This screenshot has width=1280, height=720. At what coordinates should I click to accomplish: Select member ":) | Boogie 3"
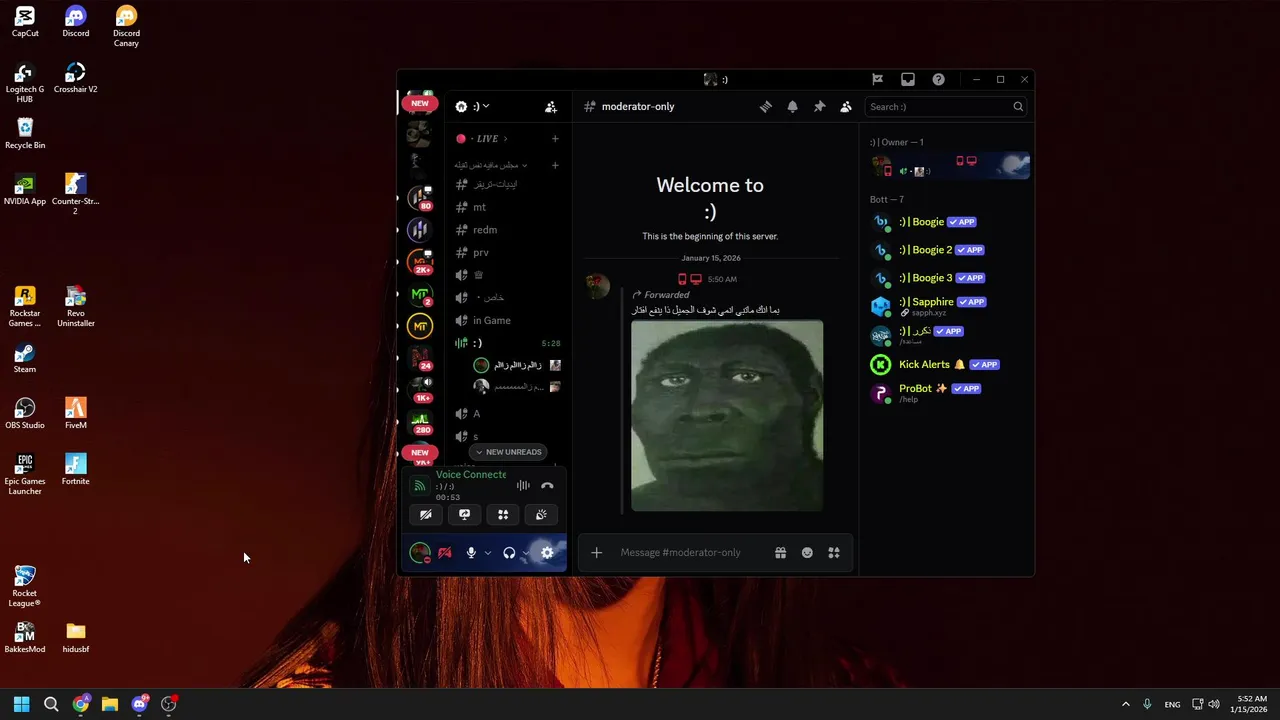click(x=948, y=278)
